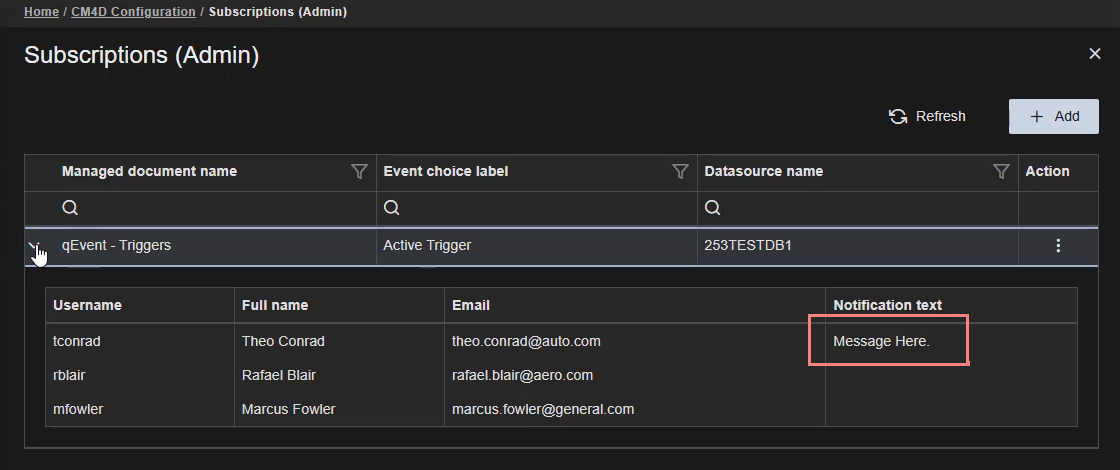Go to Home breadcrumb link
Viewport: 1120px width, 470px height.
[41, 12]
